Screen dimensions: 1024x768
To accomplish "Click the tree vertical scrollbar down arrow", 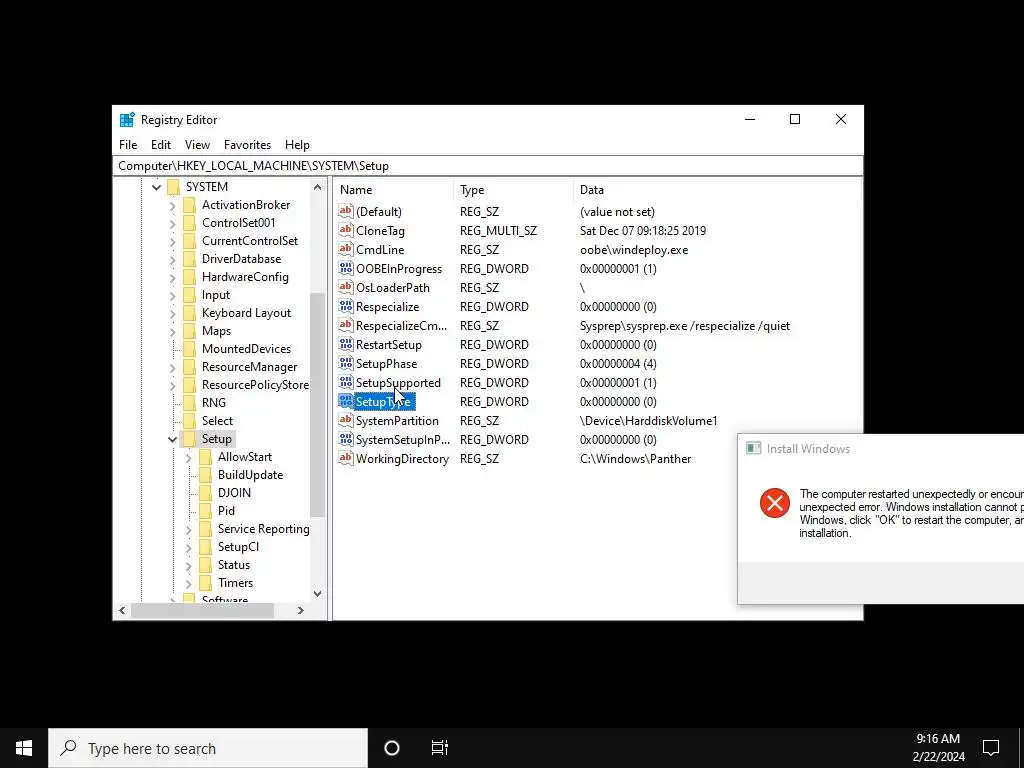I will pos(317,594).
